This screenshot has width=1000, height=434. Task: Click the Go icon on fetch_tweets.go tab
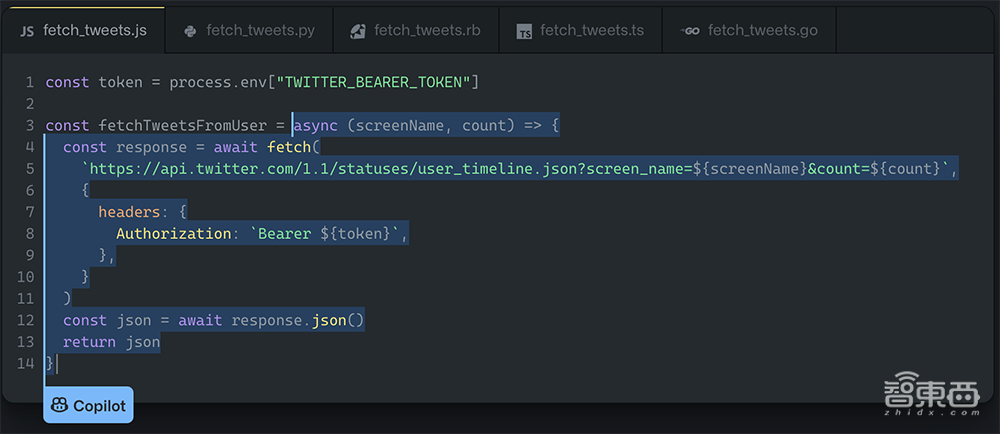pyautogui.click(x=690, y=31)
